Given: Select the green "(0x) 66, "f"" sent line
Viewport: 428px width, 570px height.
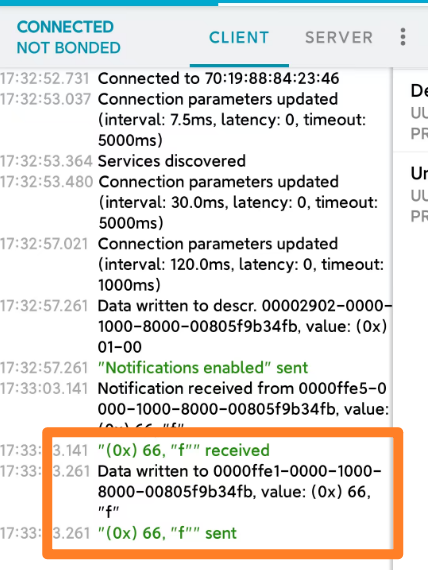Looking at the screenshot, I should [x=167, y=534].
